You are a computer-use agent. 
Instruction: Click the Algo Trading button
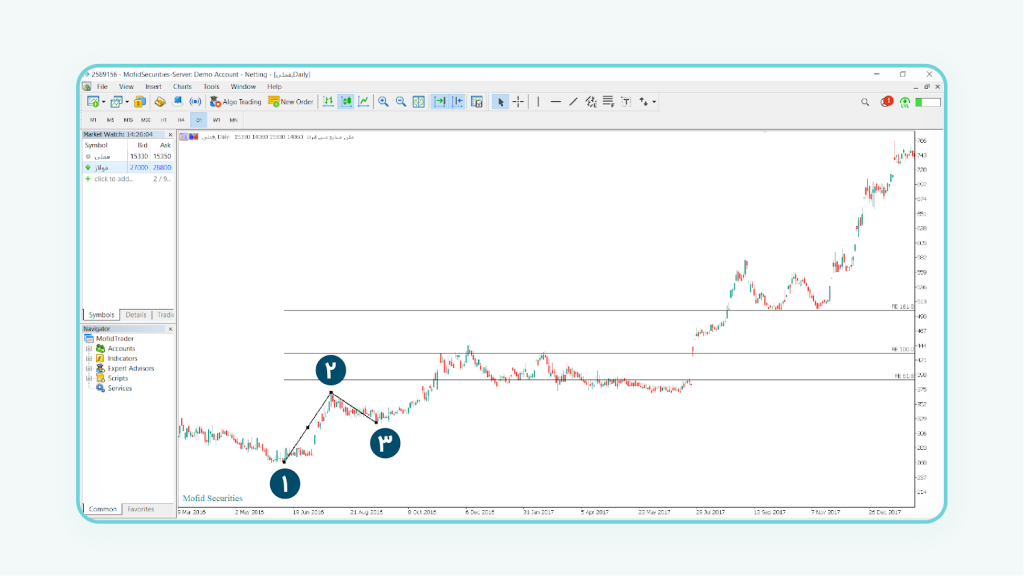[x=235, y=102]
